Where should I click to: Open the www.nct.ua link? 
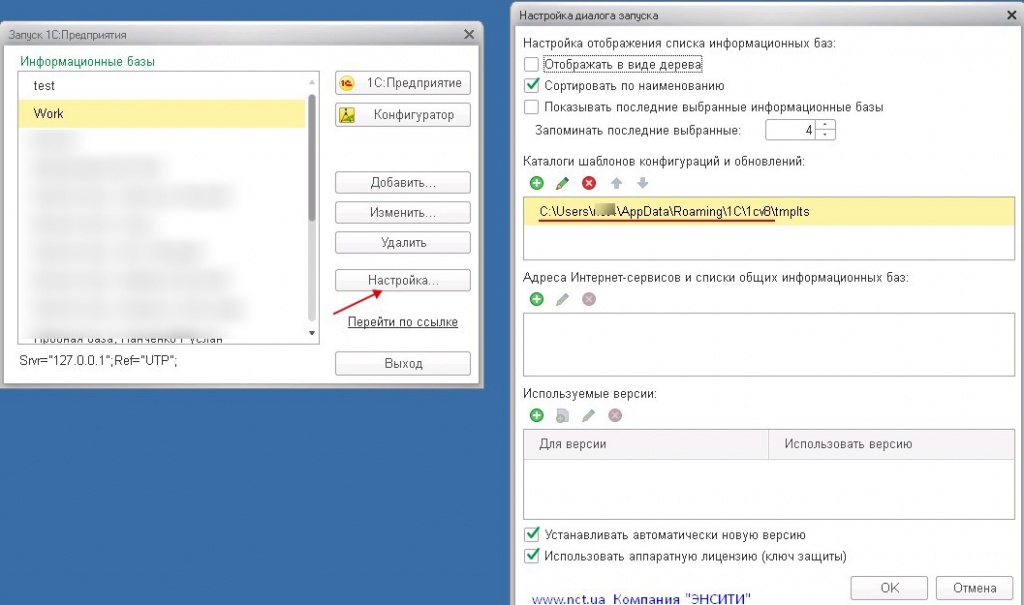coord(568,598)
